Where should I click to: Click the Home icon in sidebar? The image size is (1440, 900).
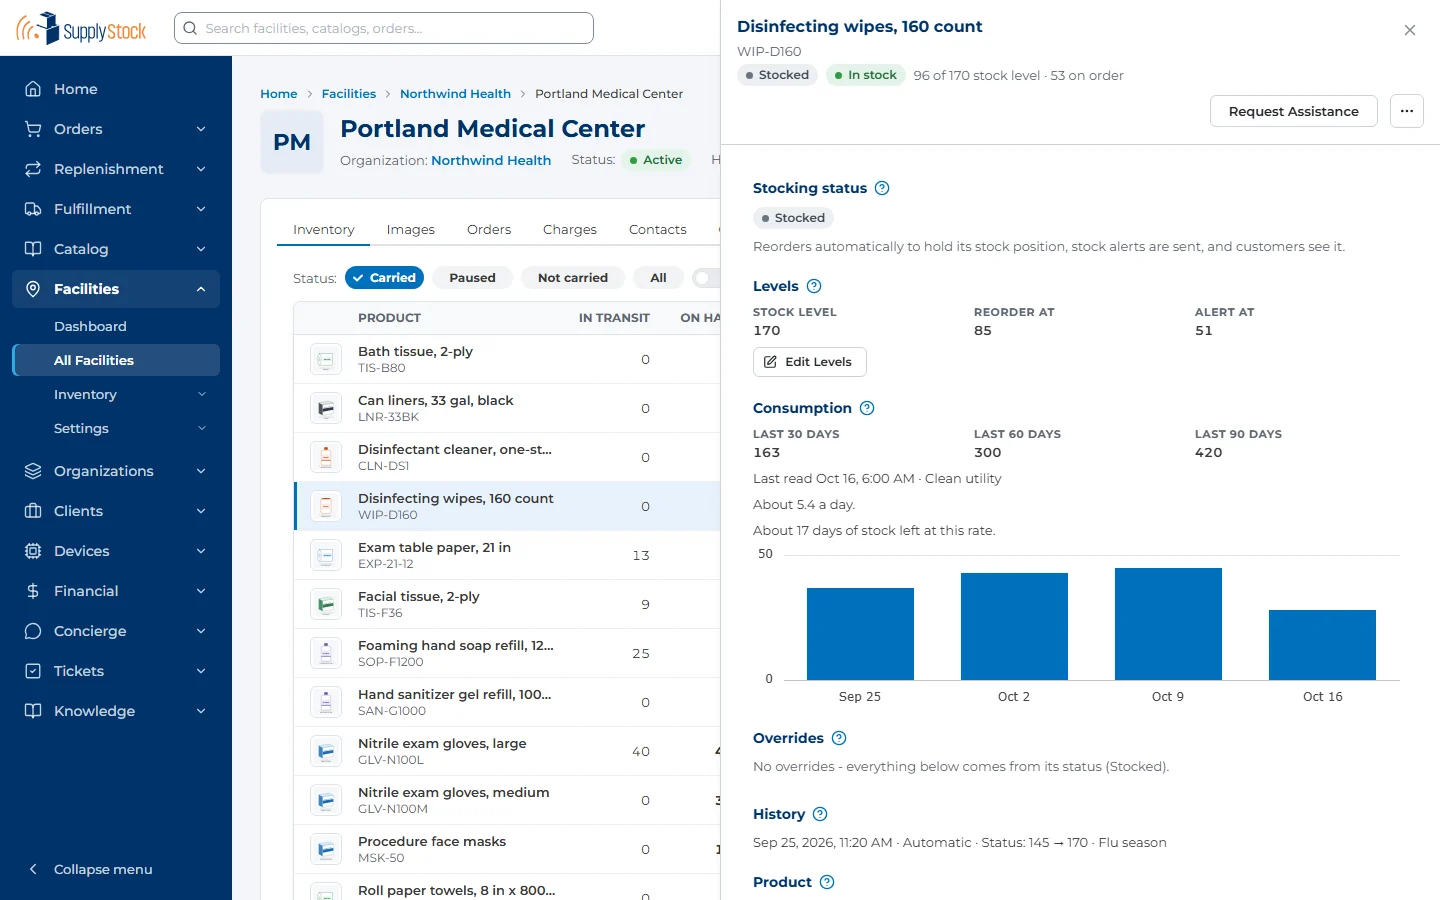33,89
